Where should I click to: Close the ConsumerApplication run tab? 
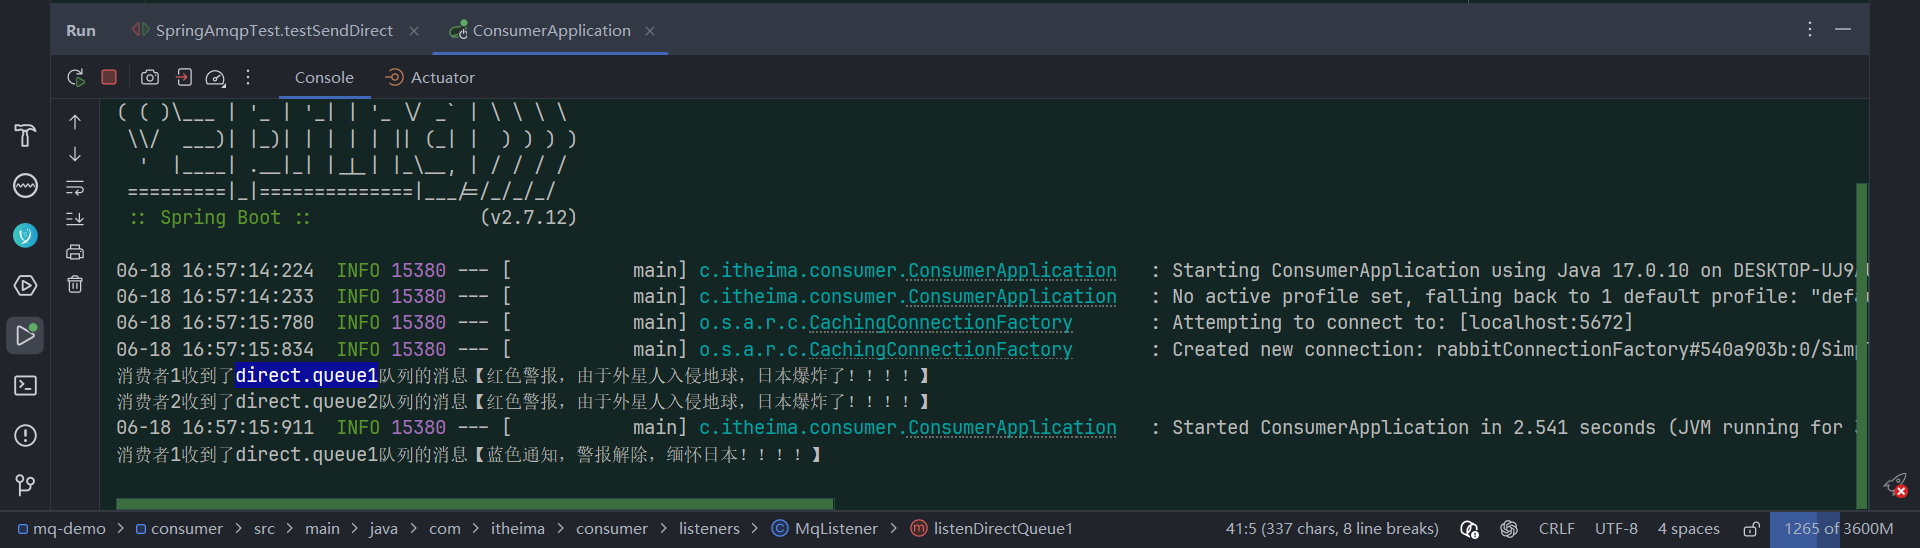[650, 31]
